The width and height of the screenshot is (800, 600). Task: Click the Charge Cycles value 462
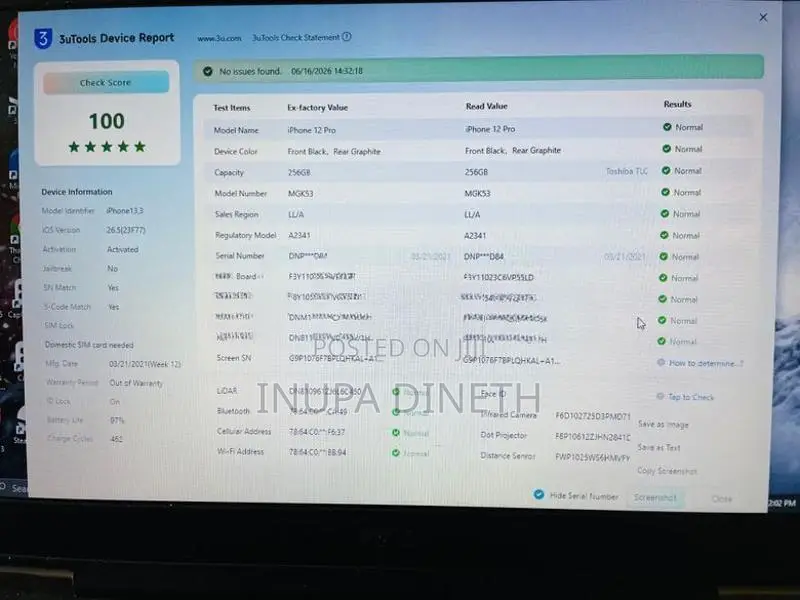point(116,439)
